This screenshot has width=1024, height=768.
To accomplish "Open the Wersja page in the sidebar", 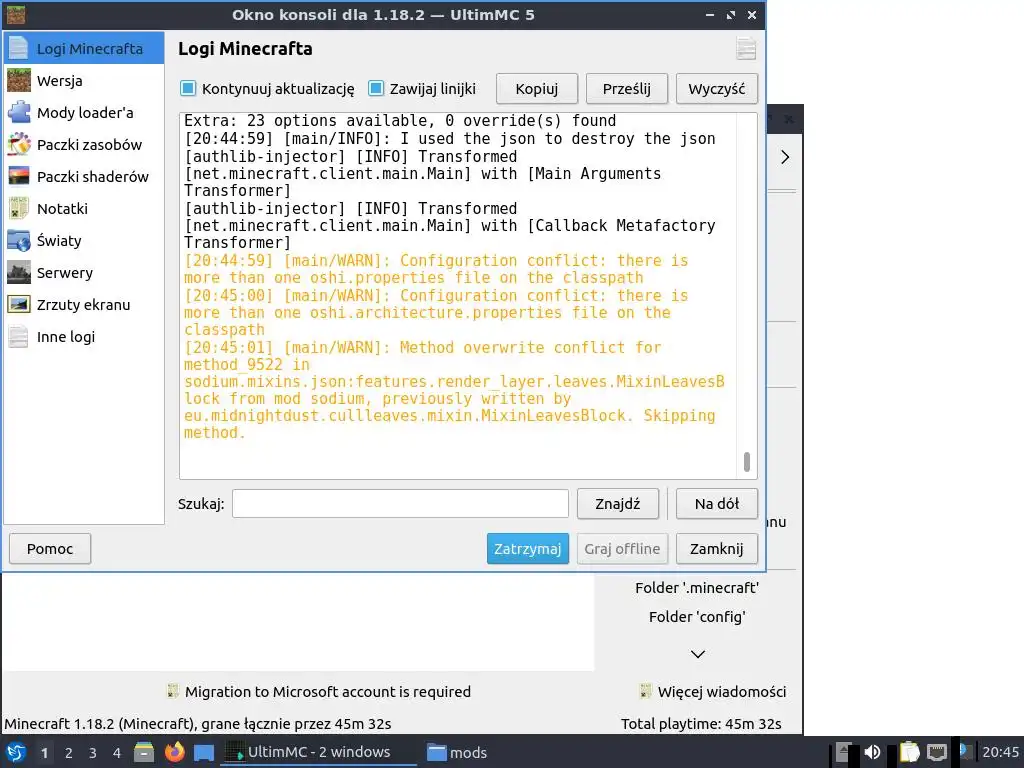I will tap(84, 81).
